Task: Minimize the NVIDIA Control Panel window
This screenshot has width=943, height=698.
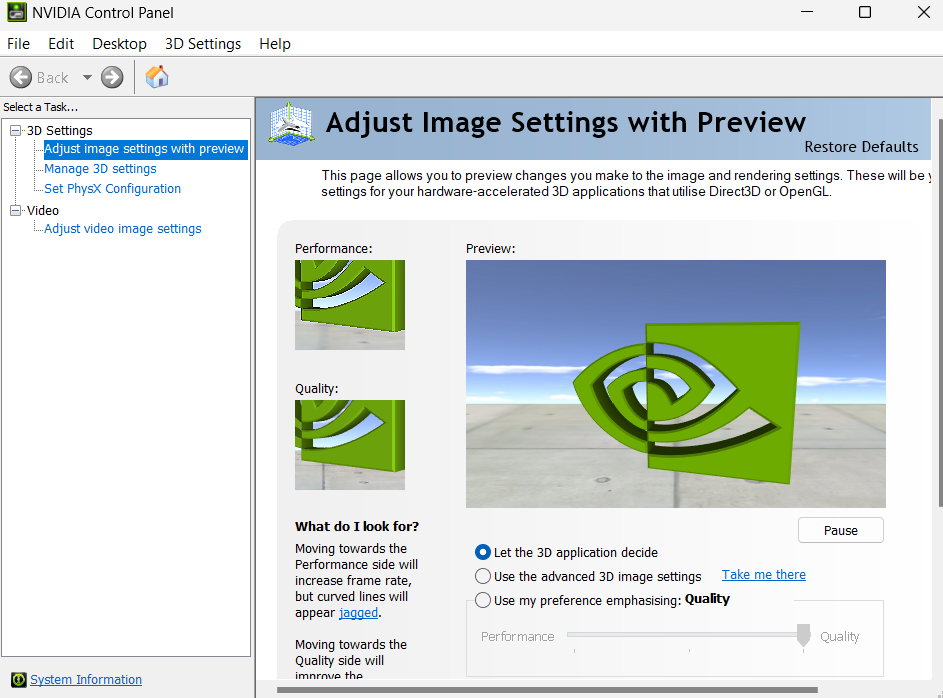Action: [x=807, y=12]
